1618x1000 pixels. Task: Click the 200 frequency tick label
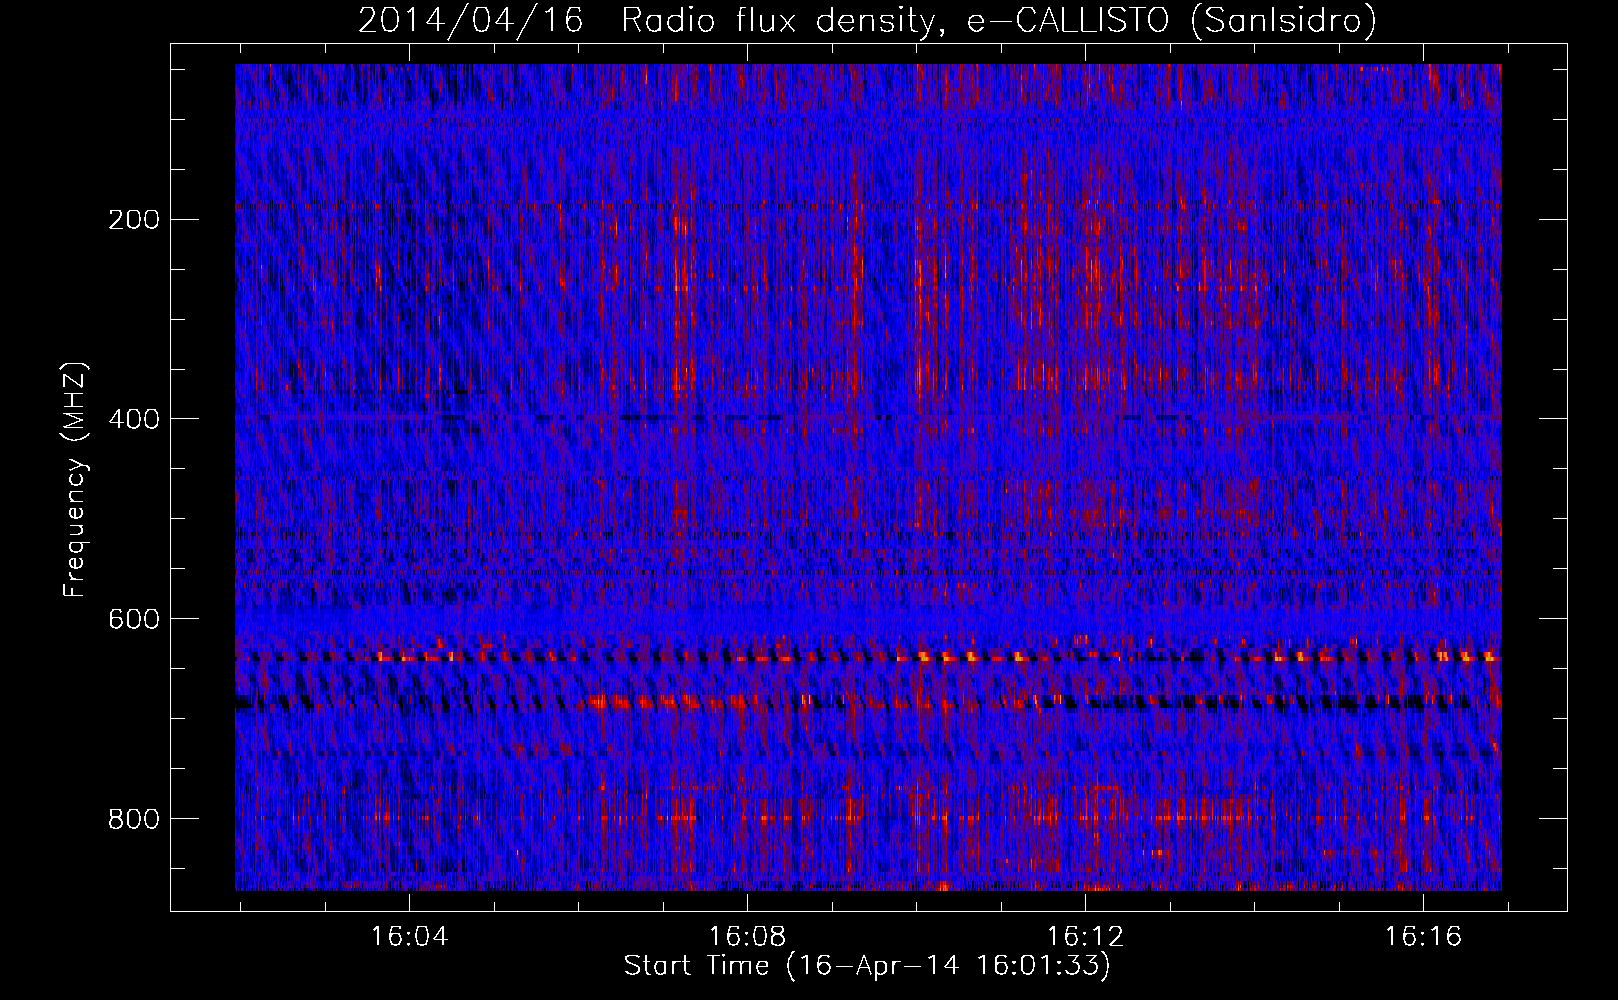click(134, 220)
